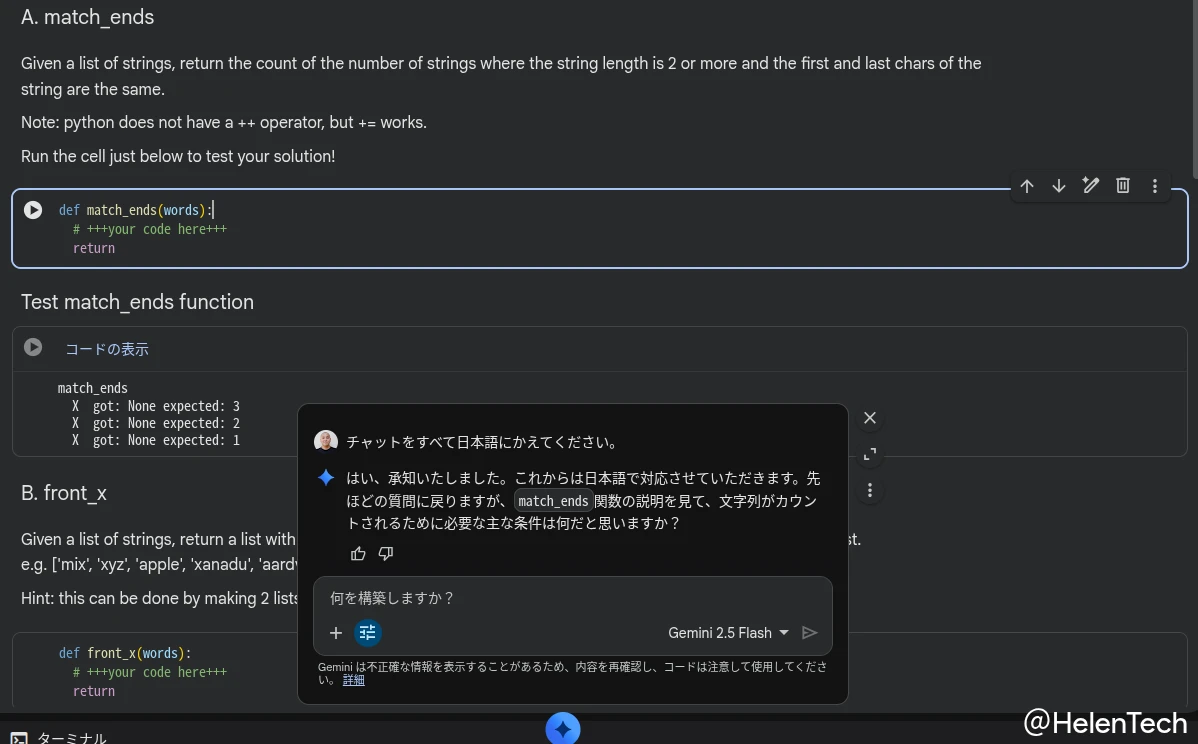Close the Gemini chat panel
This screenshot has height=744, width=1198.
pyautogui.click(x=869, y=418)
